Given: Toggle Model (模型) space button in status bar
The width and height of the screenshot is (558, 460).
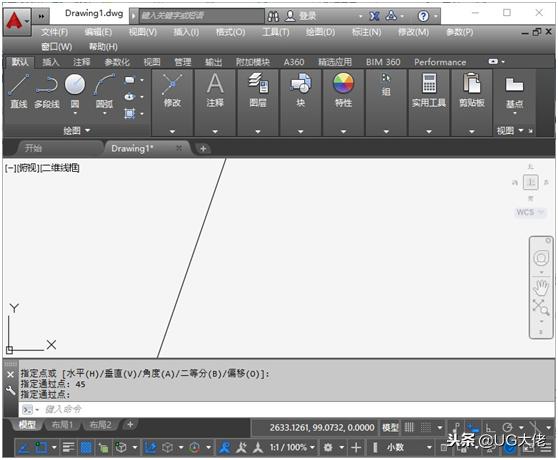Looking at the screenshot, I should click(390, 427).
